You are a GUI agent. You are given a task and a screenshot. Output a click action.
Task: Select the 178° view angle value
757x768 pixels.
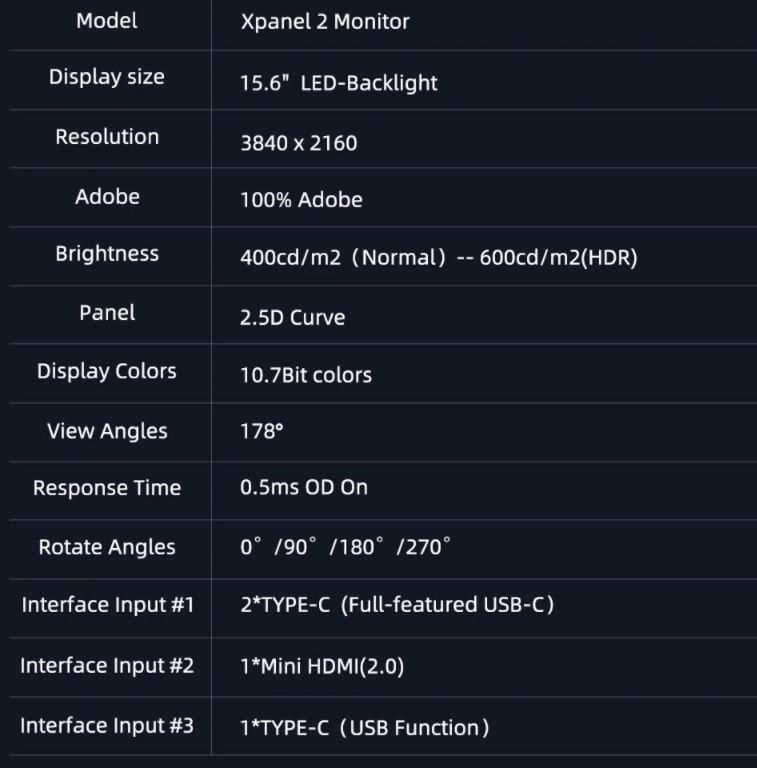(x=261, y=432)
